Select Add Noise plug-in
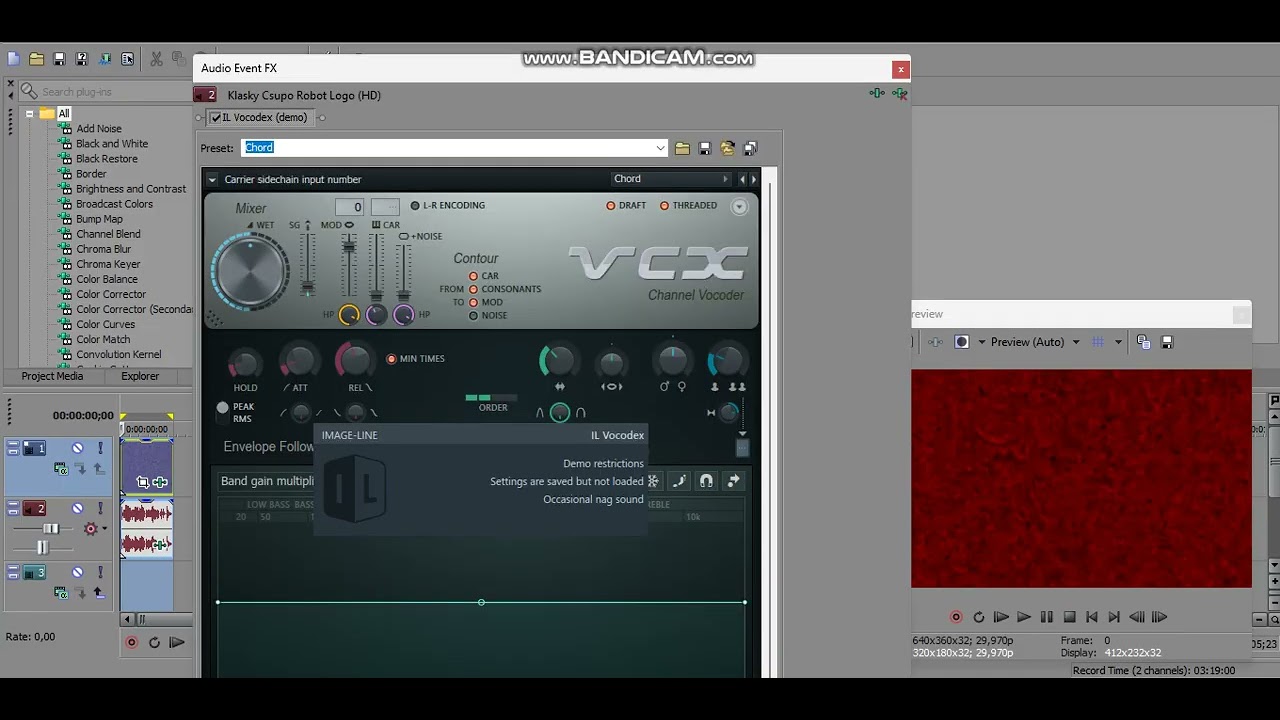The height and width of the screenshot is (720, 1280). [99, 129]
